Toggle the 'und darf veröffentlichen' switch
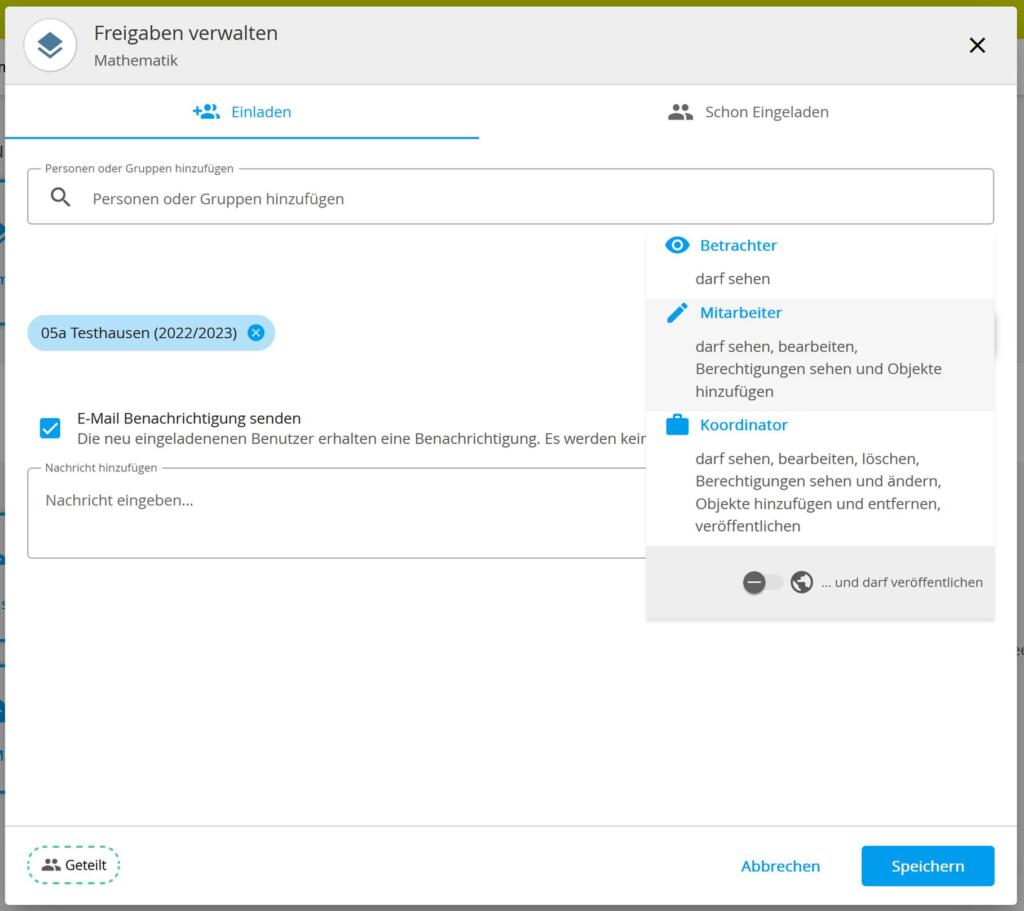 [x=762, y=582]
